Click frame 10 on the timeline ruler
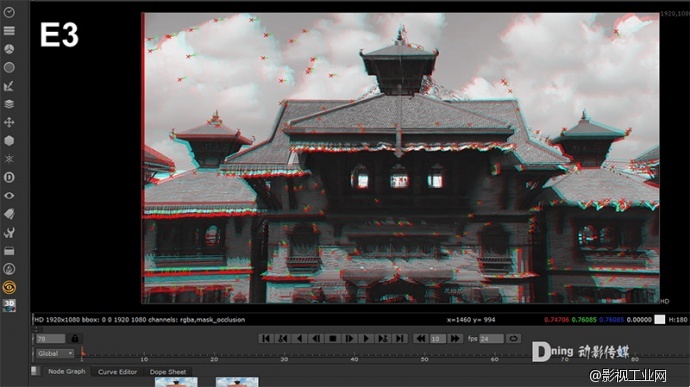The height and width of the screenshot is (387, 690). 144,359
